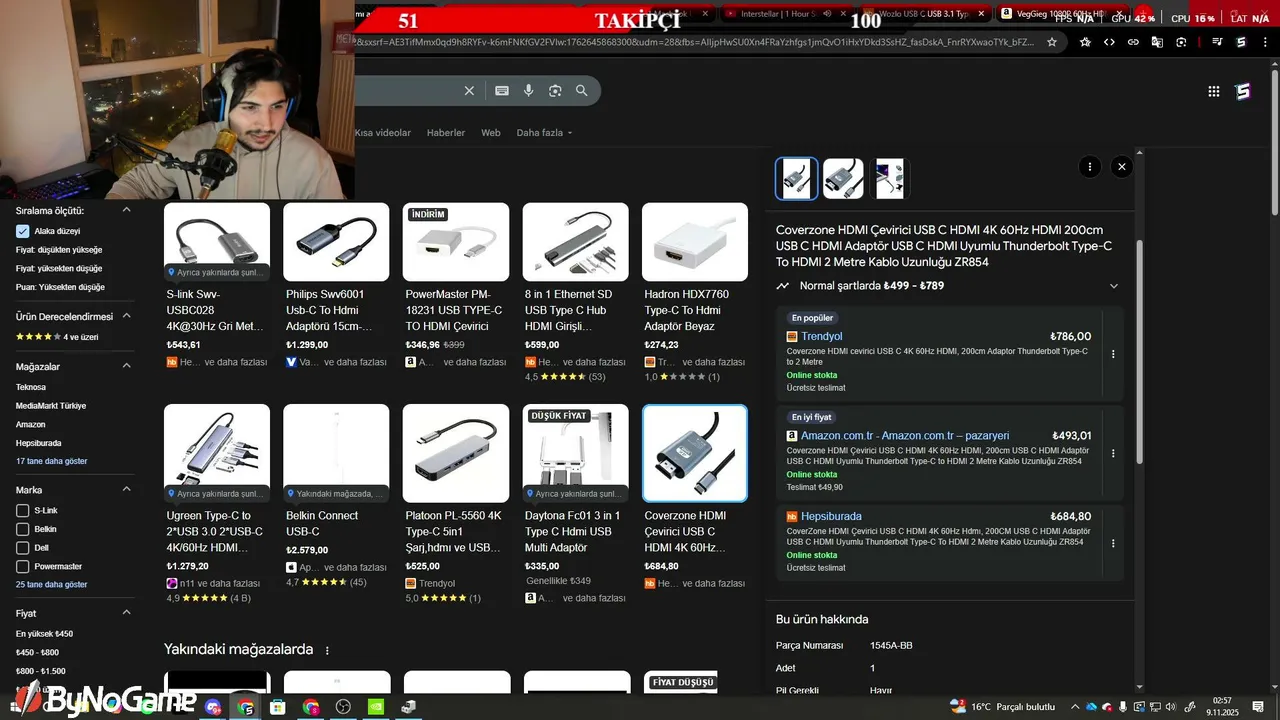Click the weather widget showing 16°C
Viewport: 1280px width, 720px height.
coord(1002,707)
